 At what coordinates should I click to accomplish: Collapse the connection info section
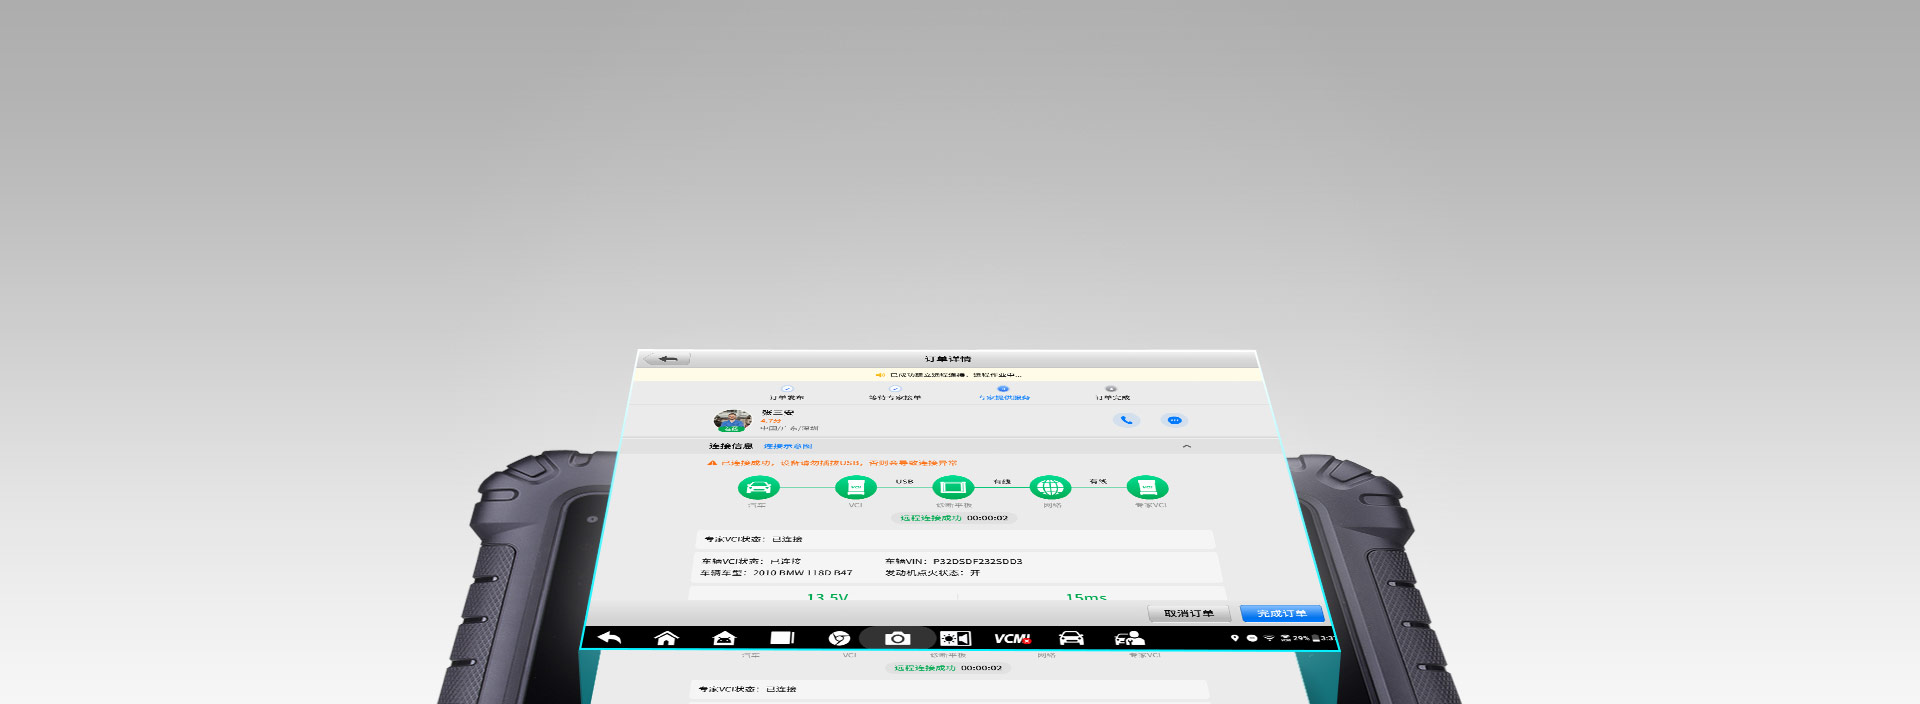point(1187,446)
